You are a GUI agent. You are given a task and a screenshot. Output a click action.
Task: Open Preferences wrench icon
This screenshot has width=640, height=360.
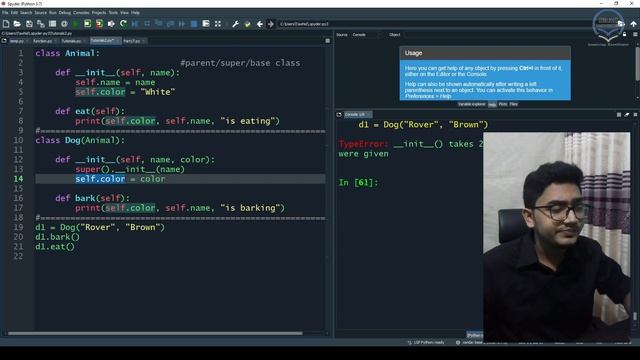(236, 24)
